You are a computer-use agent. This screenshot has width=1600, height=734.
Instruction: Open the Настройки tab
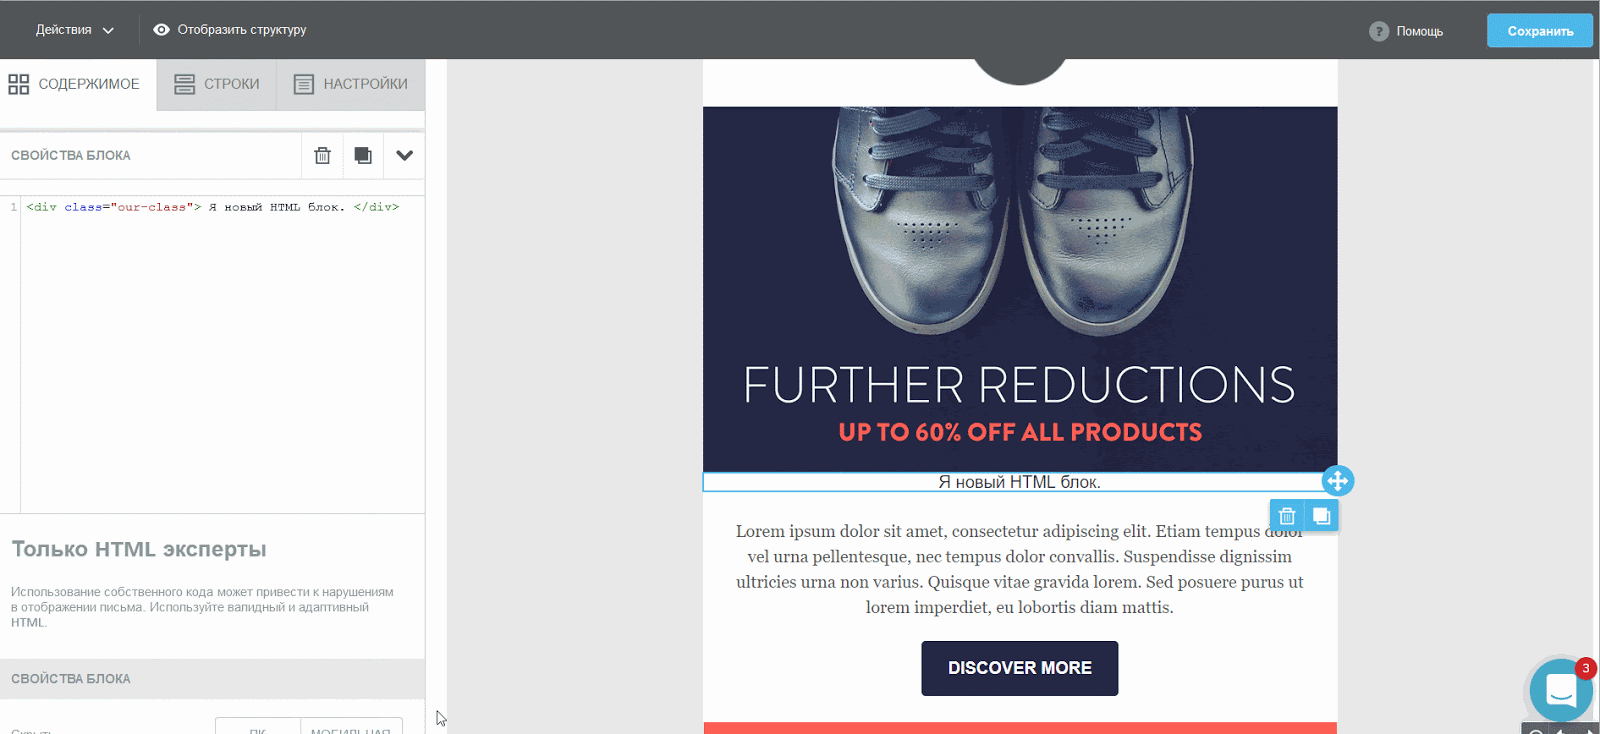351,84
